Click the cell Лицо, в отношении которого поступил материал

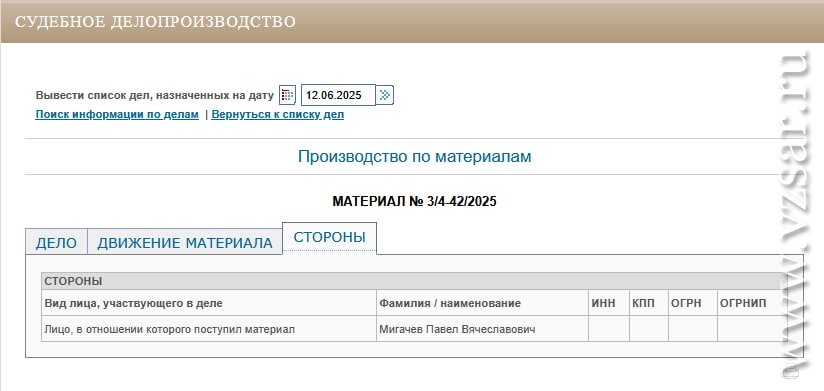click(209, 330)
